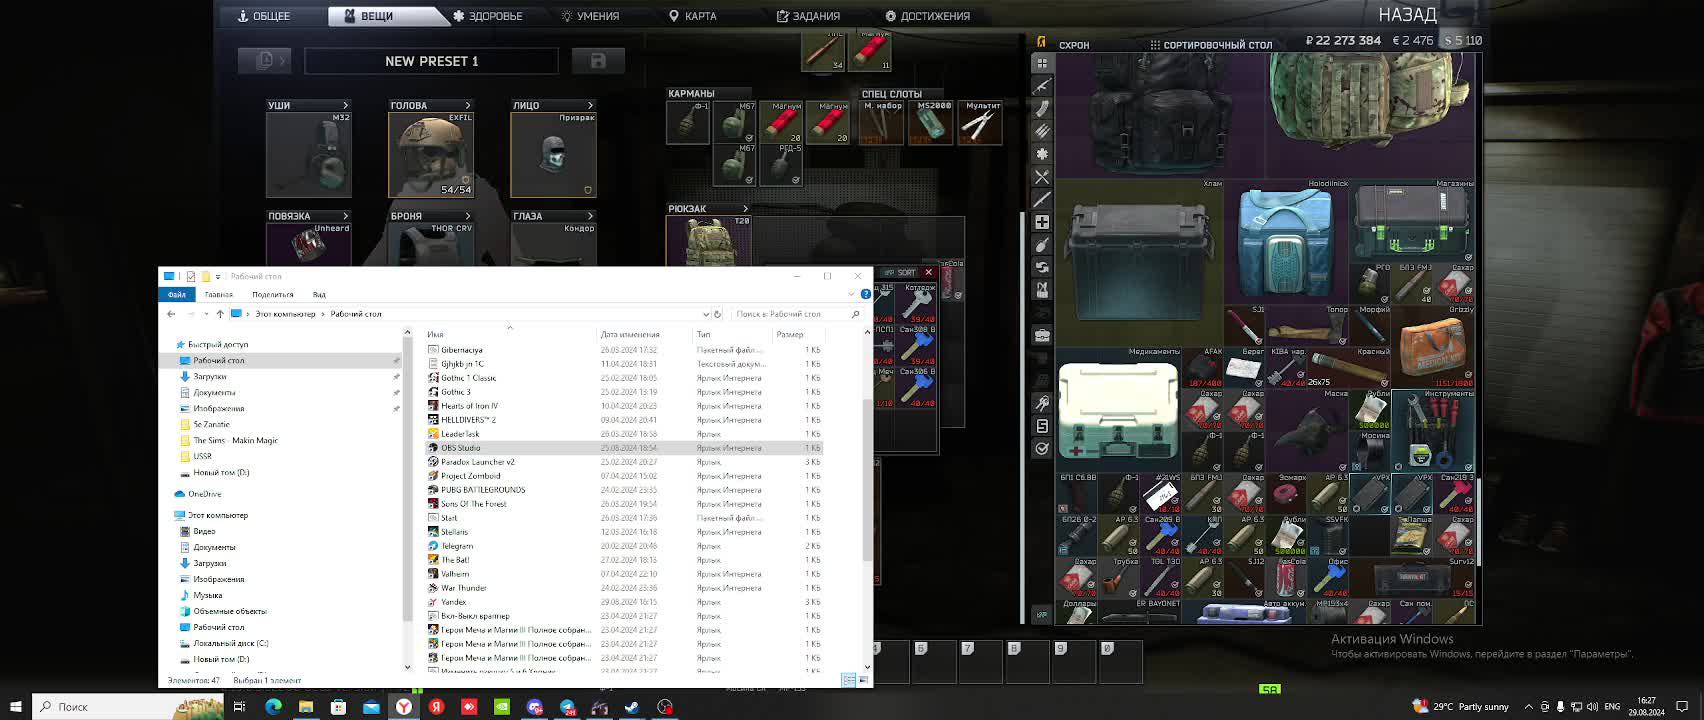Select the EXFIL helmet in the head slot
1704x720 pixels.
click(431, 154)
